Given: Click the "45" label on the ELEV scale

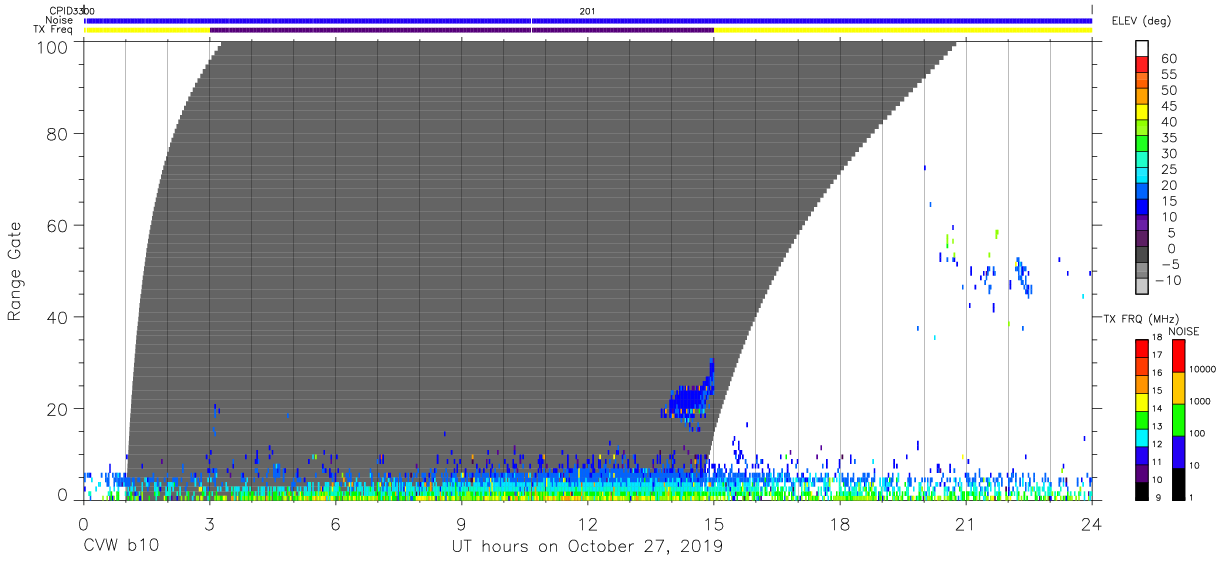Looking at the screenshot, I should coord(1168,107).
